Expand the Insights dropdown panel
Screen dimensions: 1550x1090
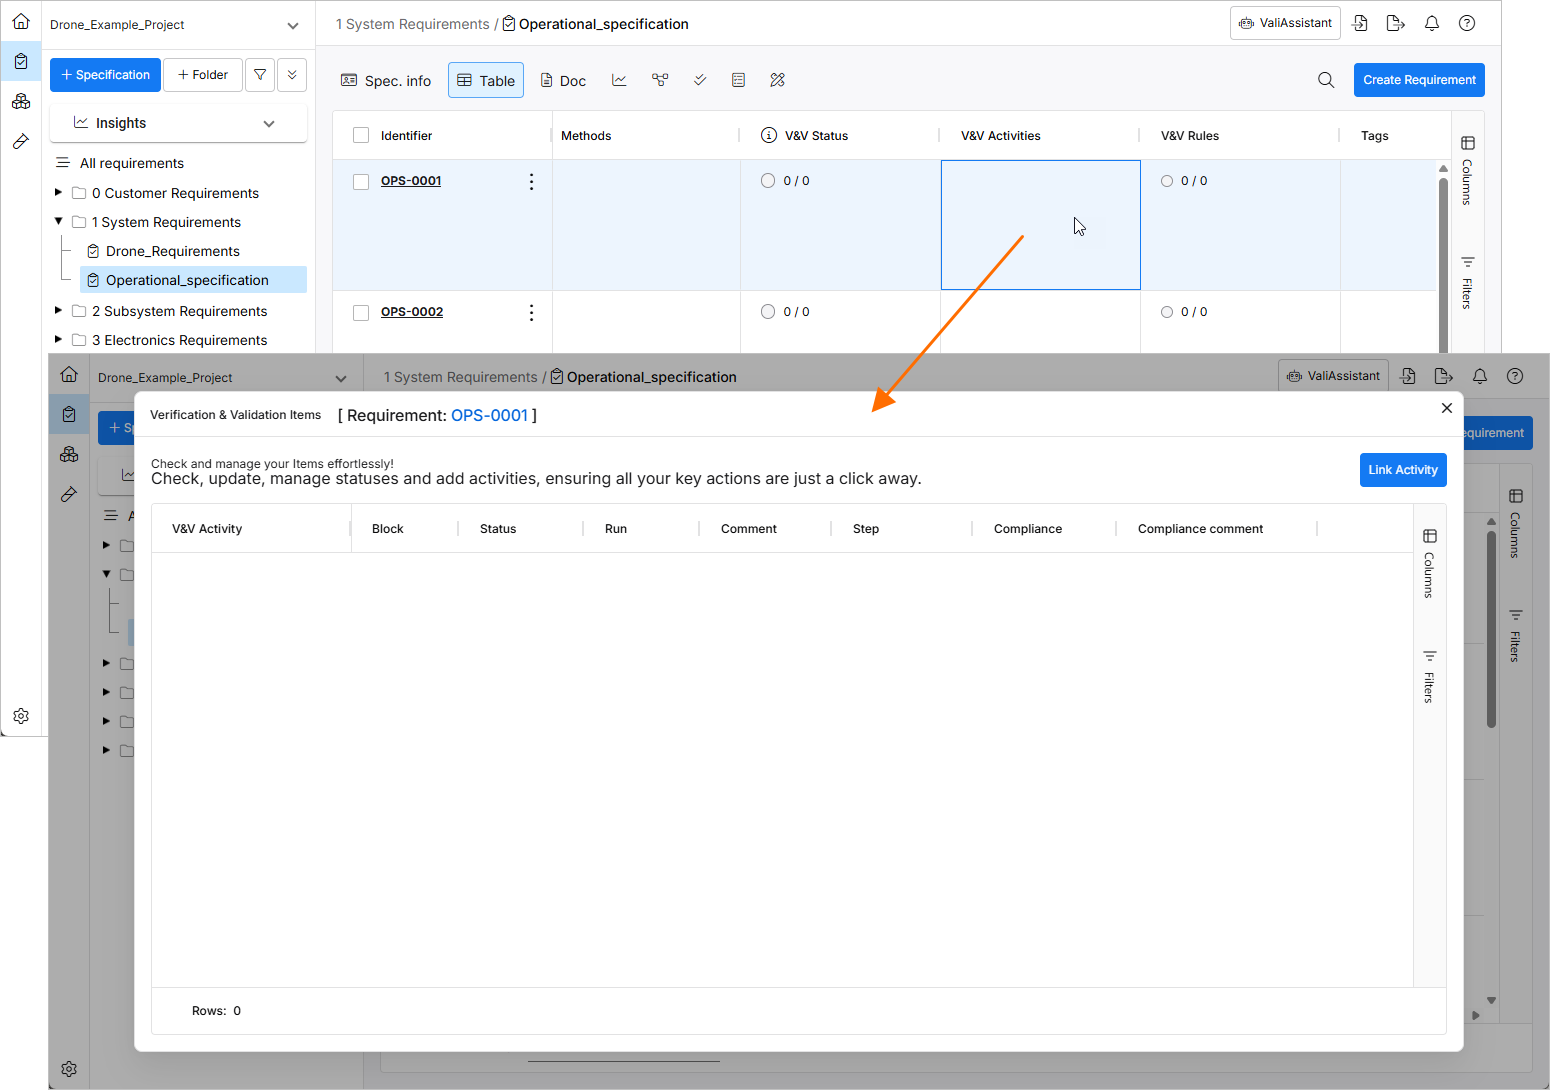178,123
